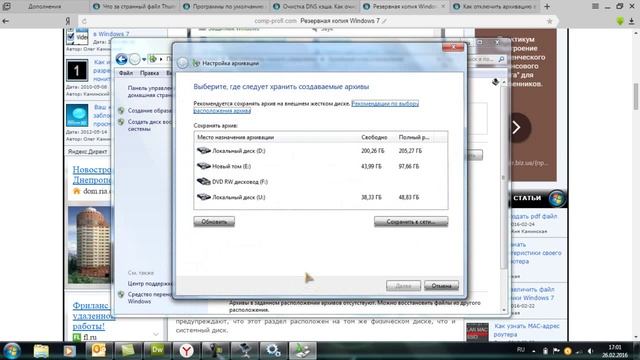Toggle Video checkbox on webpage sidebar

point(71,37)
